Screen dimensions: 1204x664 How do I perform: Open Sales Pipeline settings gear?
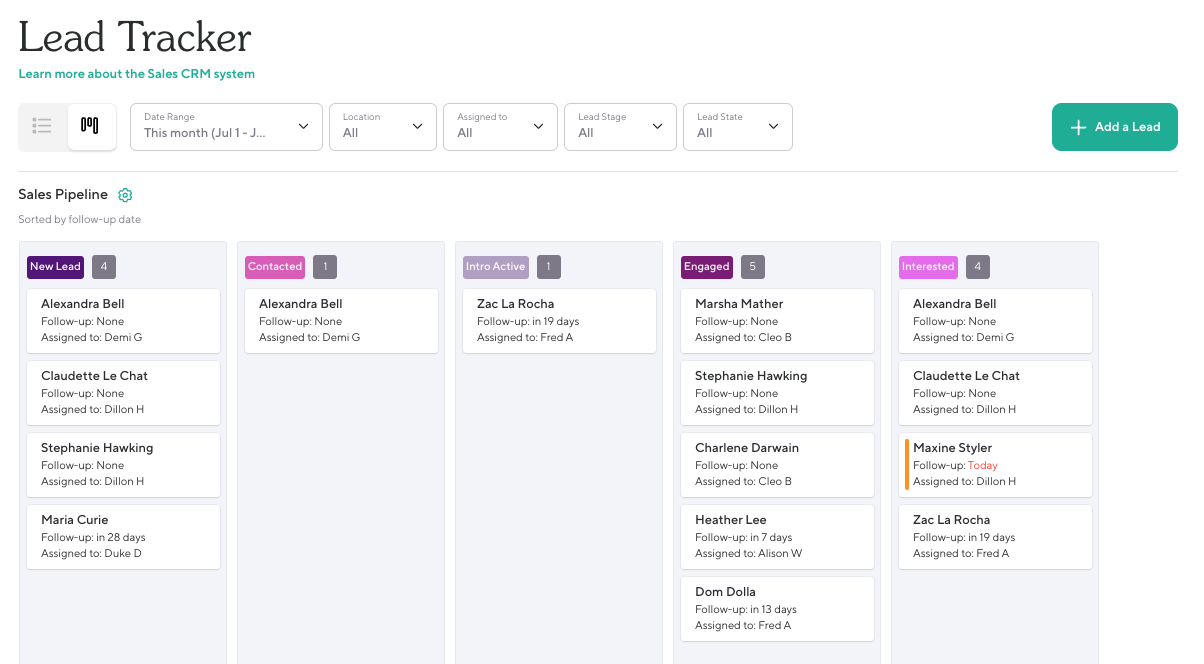point(125,195)
